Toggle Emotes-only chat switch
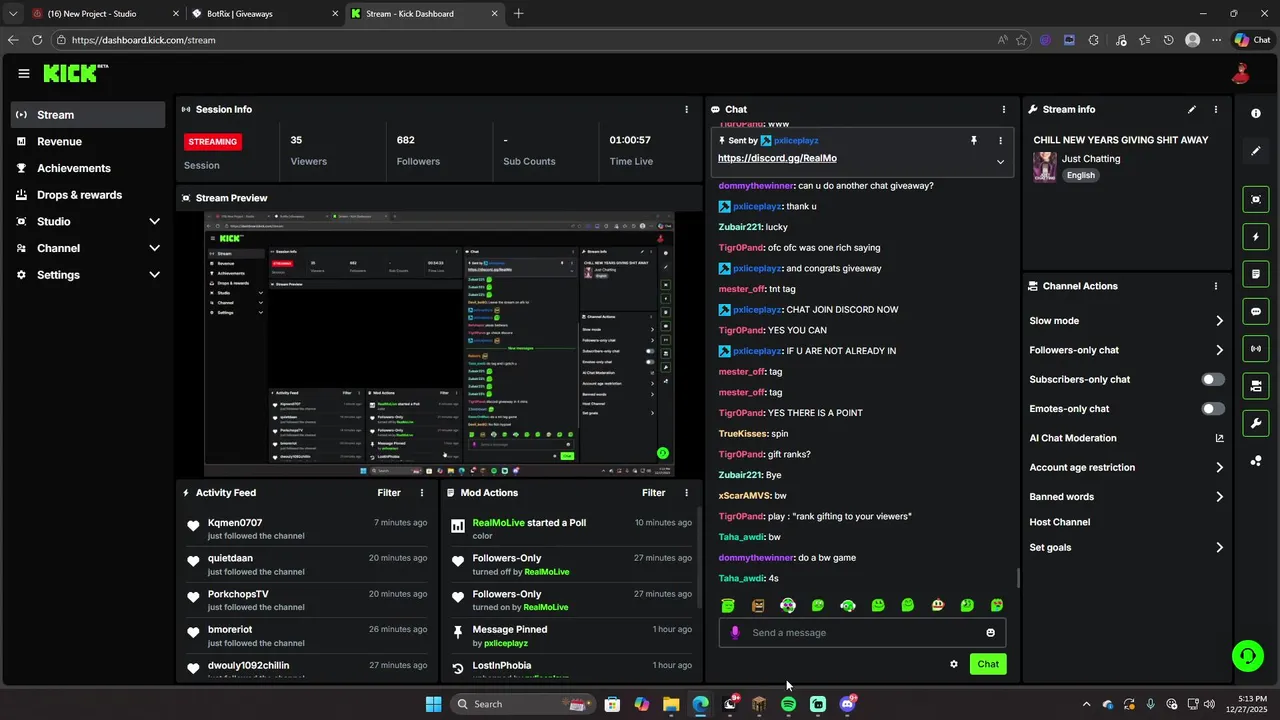This screenshot has width=1280, height=720. [x=1213, y=409]
